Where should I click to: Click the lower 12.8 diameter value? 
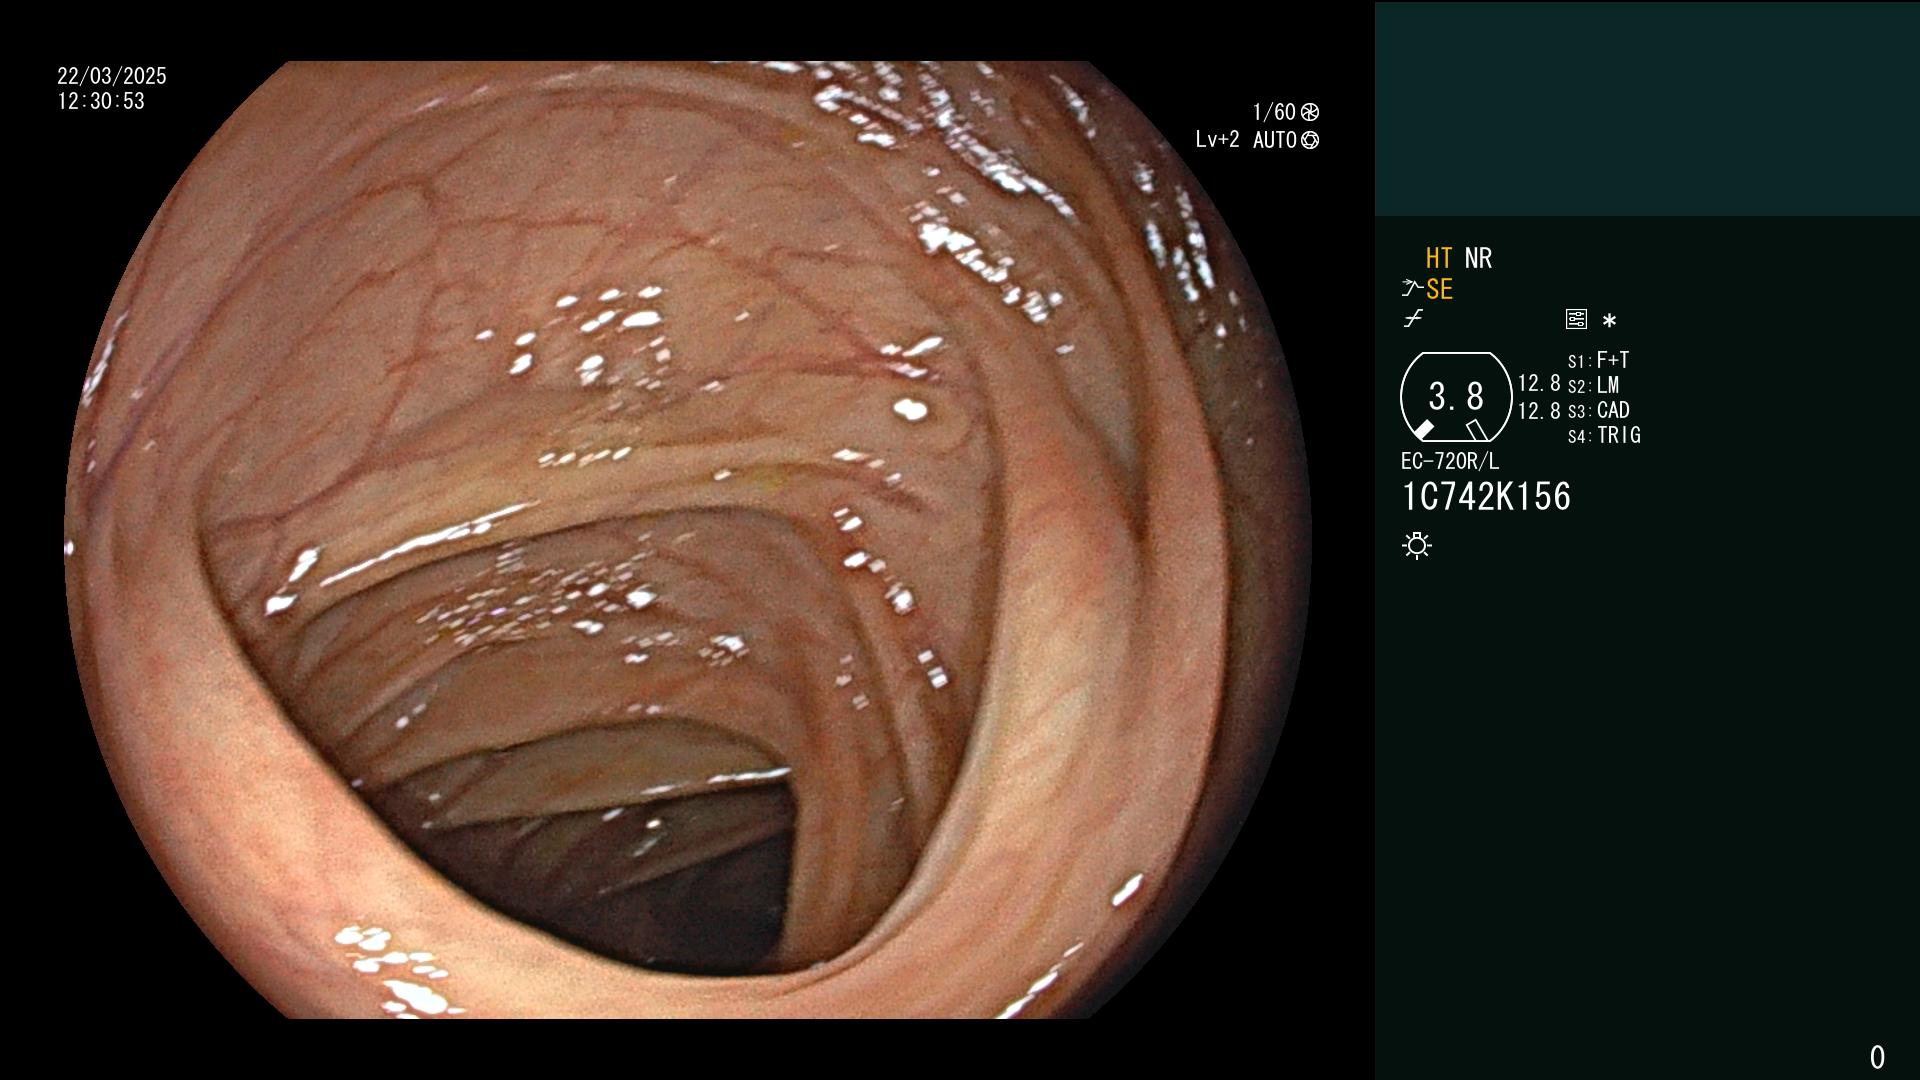tap(1539, 410)
